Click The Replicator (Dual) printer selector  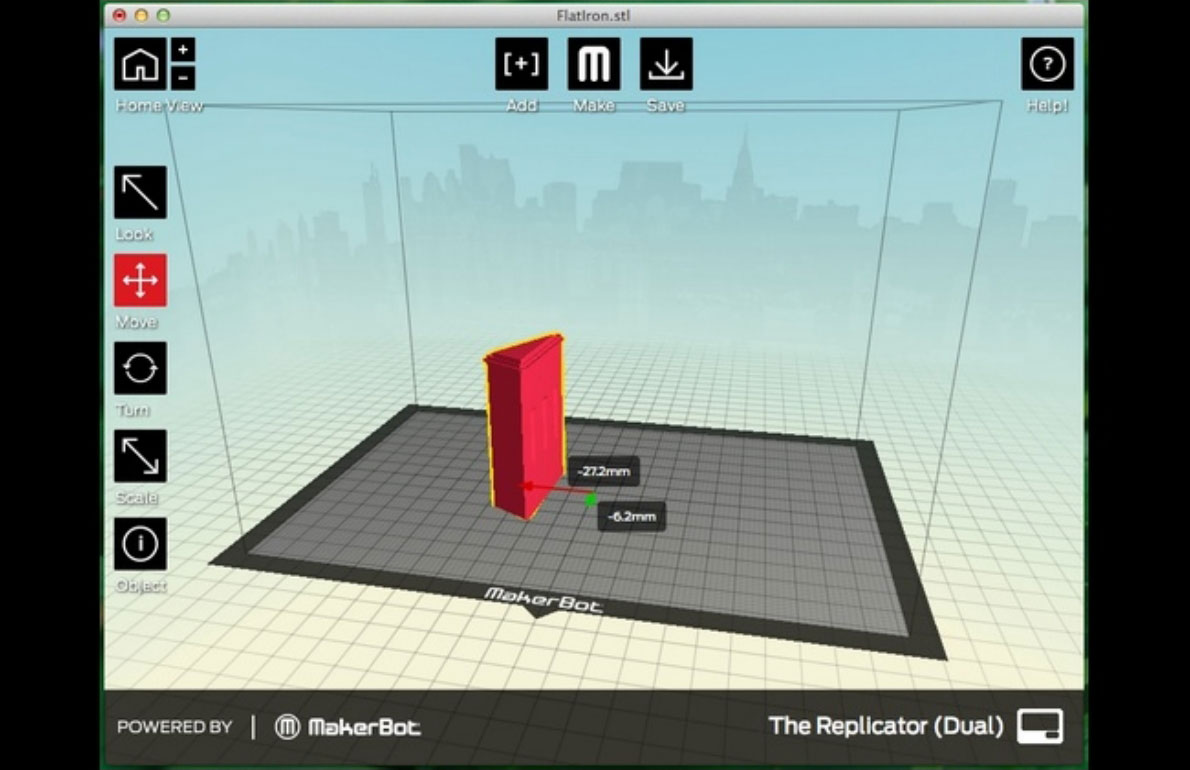pyautogui.click(x=886, y=726)
